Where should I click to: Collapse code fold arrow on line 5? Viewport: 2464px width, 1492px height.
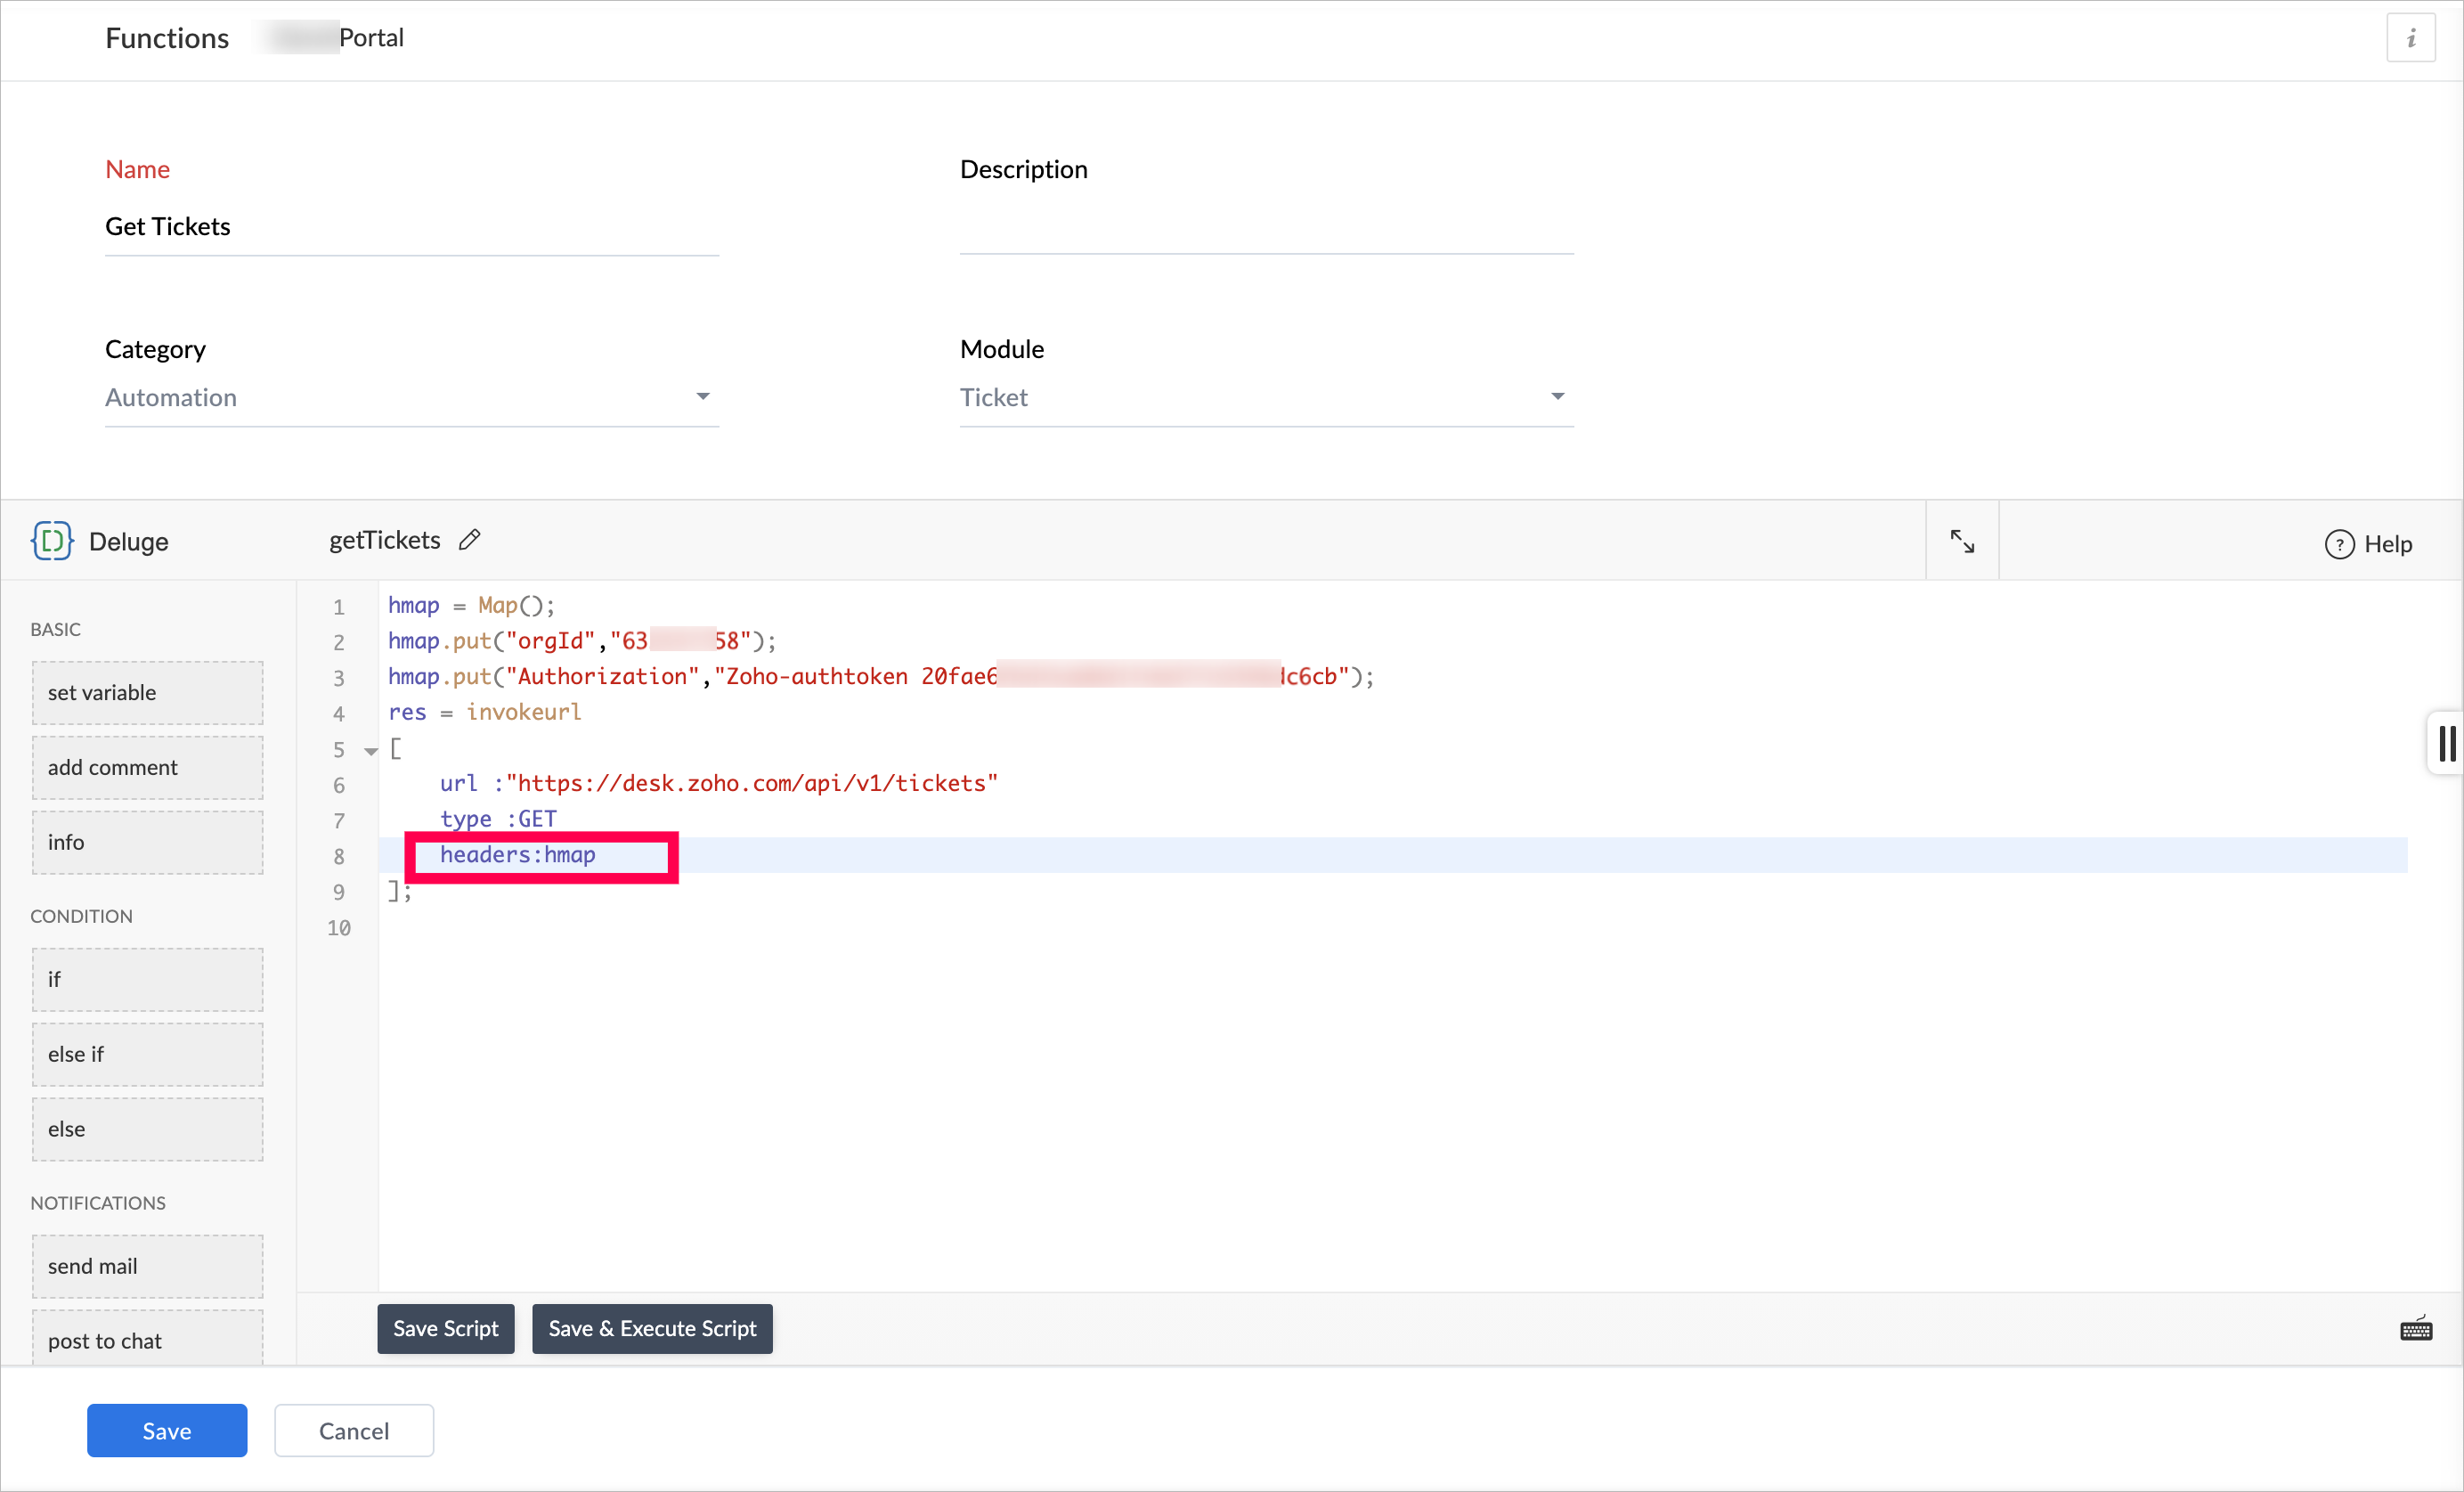click(x=371, y=751)
